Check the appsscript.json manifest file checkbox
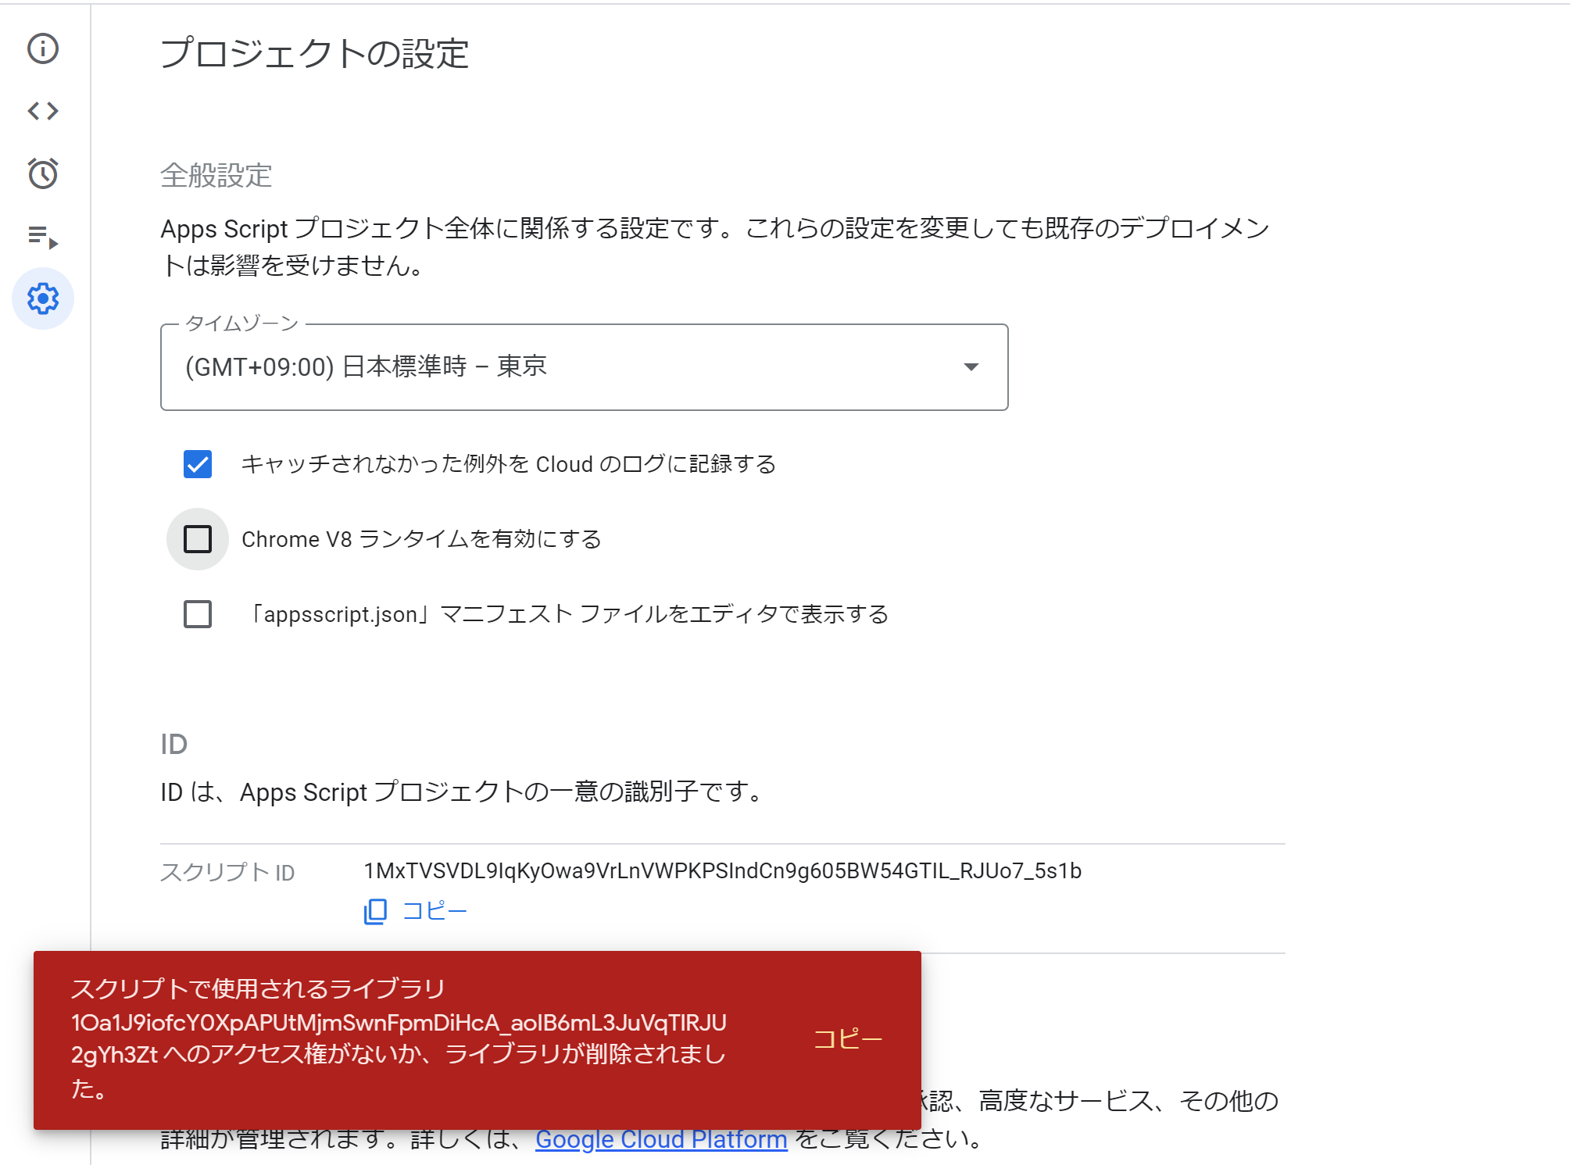Viewport: 1570px width, 1165px height. coord(198,614)
